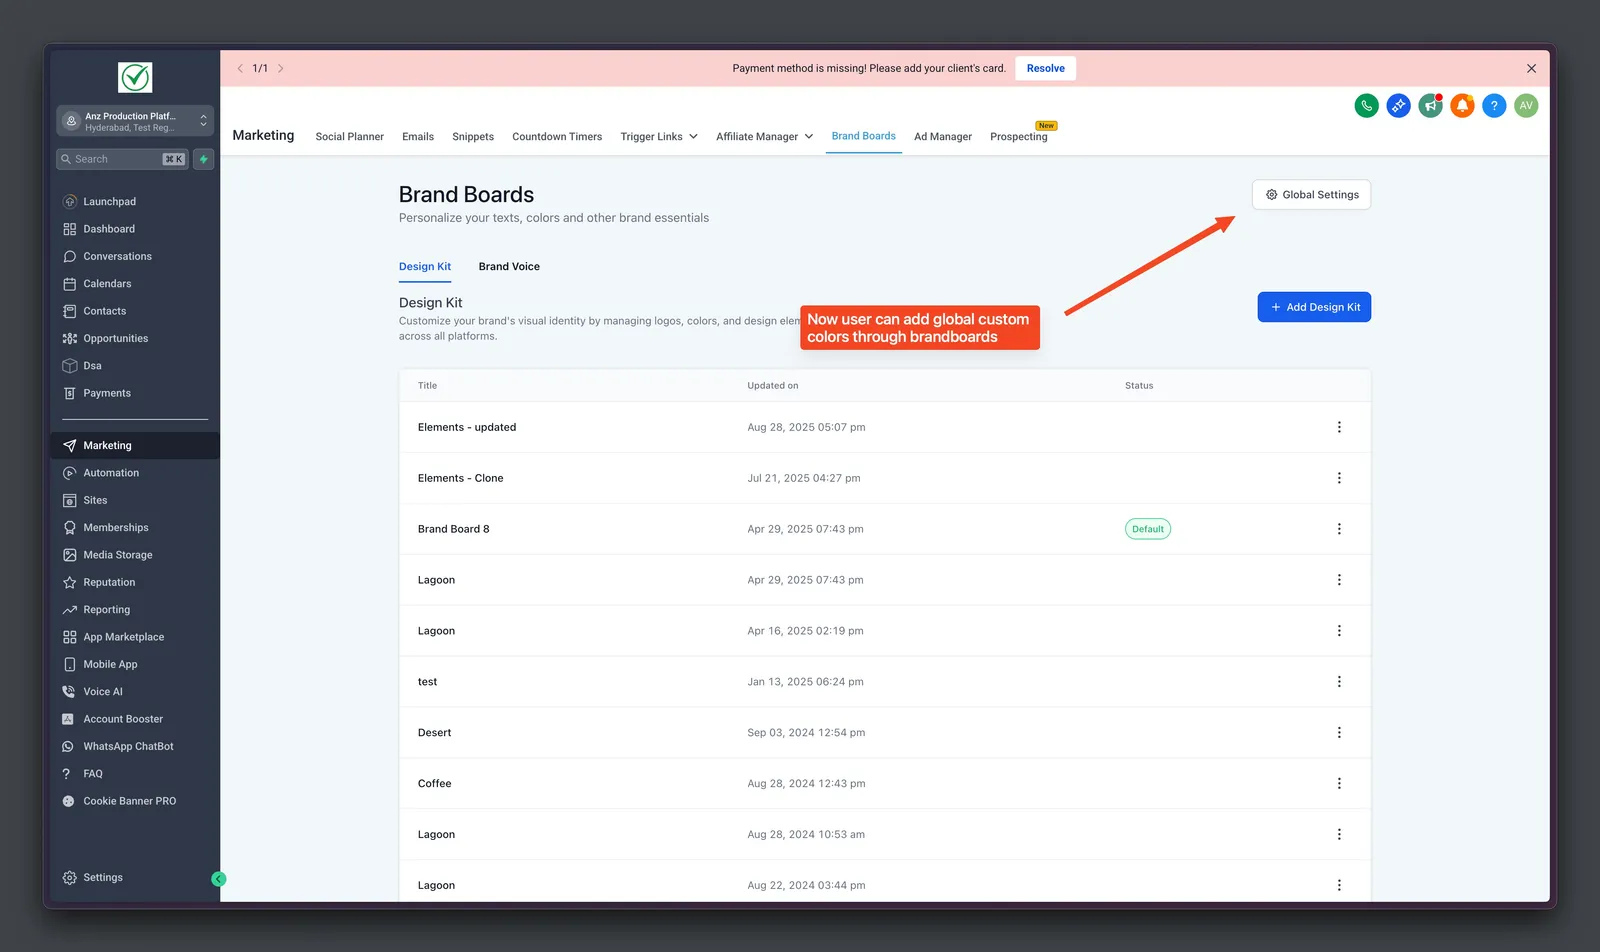Open the megaphone announcements icon
Screen dimensions: 1600x952
click(x=1430, y=105)
